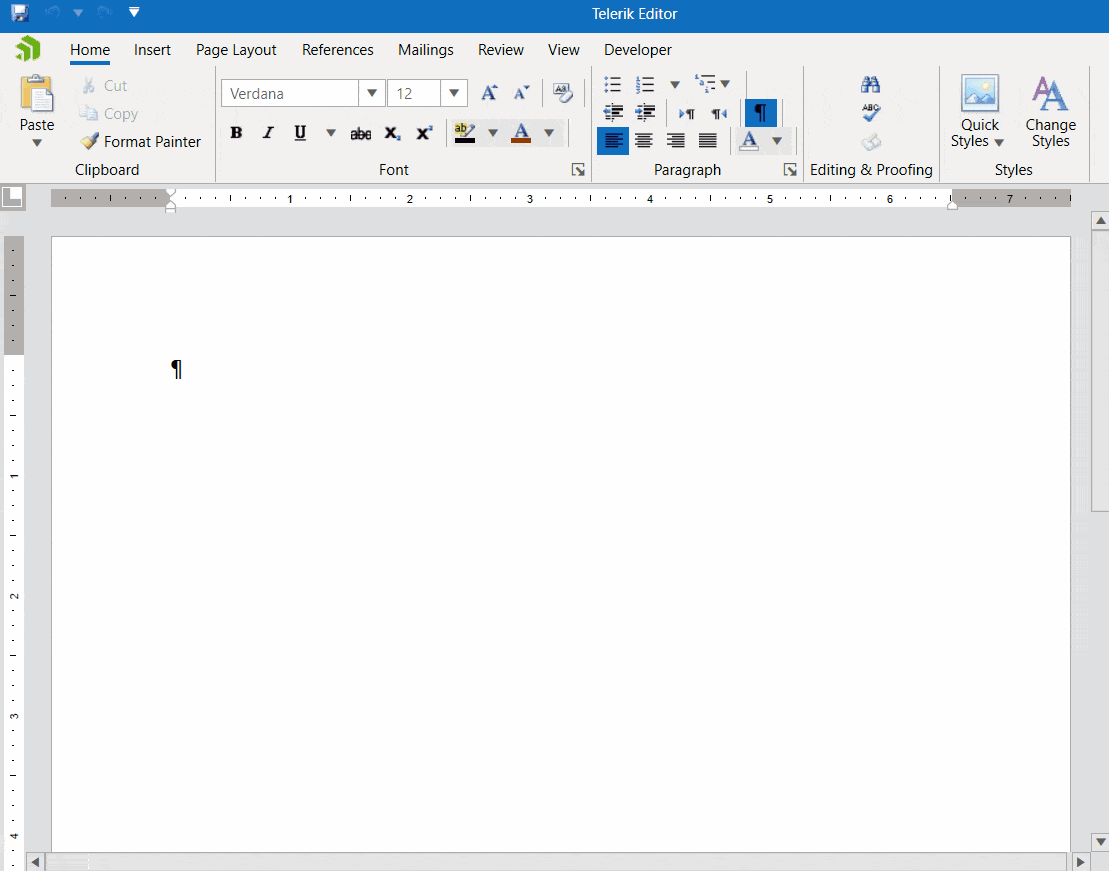Image resolution: width=1109 pixels, height=871 pixels.
Task: Open the Find dialog via binoculars icon
Action: 870,84
